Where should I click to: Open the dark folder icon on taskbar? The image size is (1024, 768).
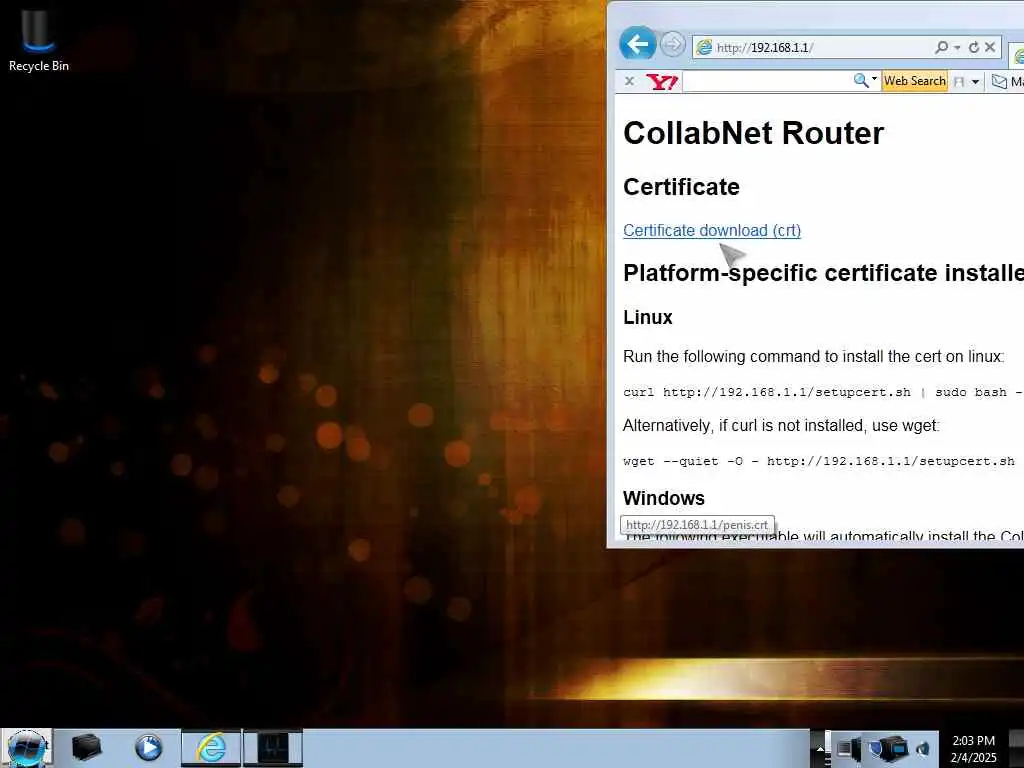point(86,748)
